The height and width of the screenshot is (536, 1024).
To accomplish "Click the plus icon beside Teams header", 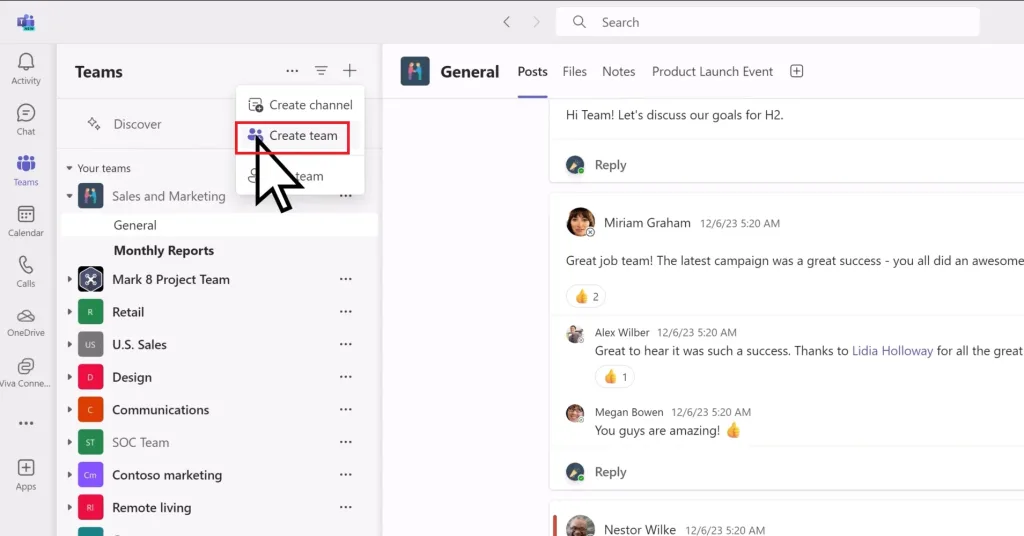I will [349, 71].
